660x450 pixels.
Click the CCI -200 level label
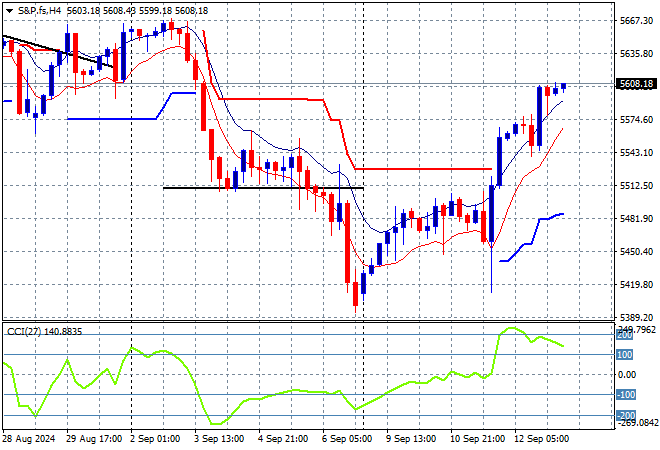[626, 415]
